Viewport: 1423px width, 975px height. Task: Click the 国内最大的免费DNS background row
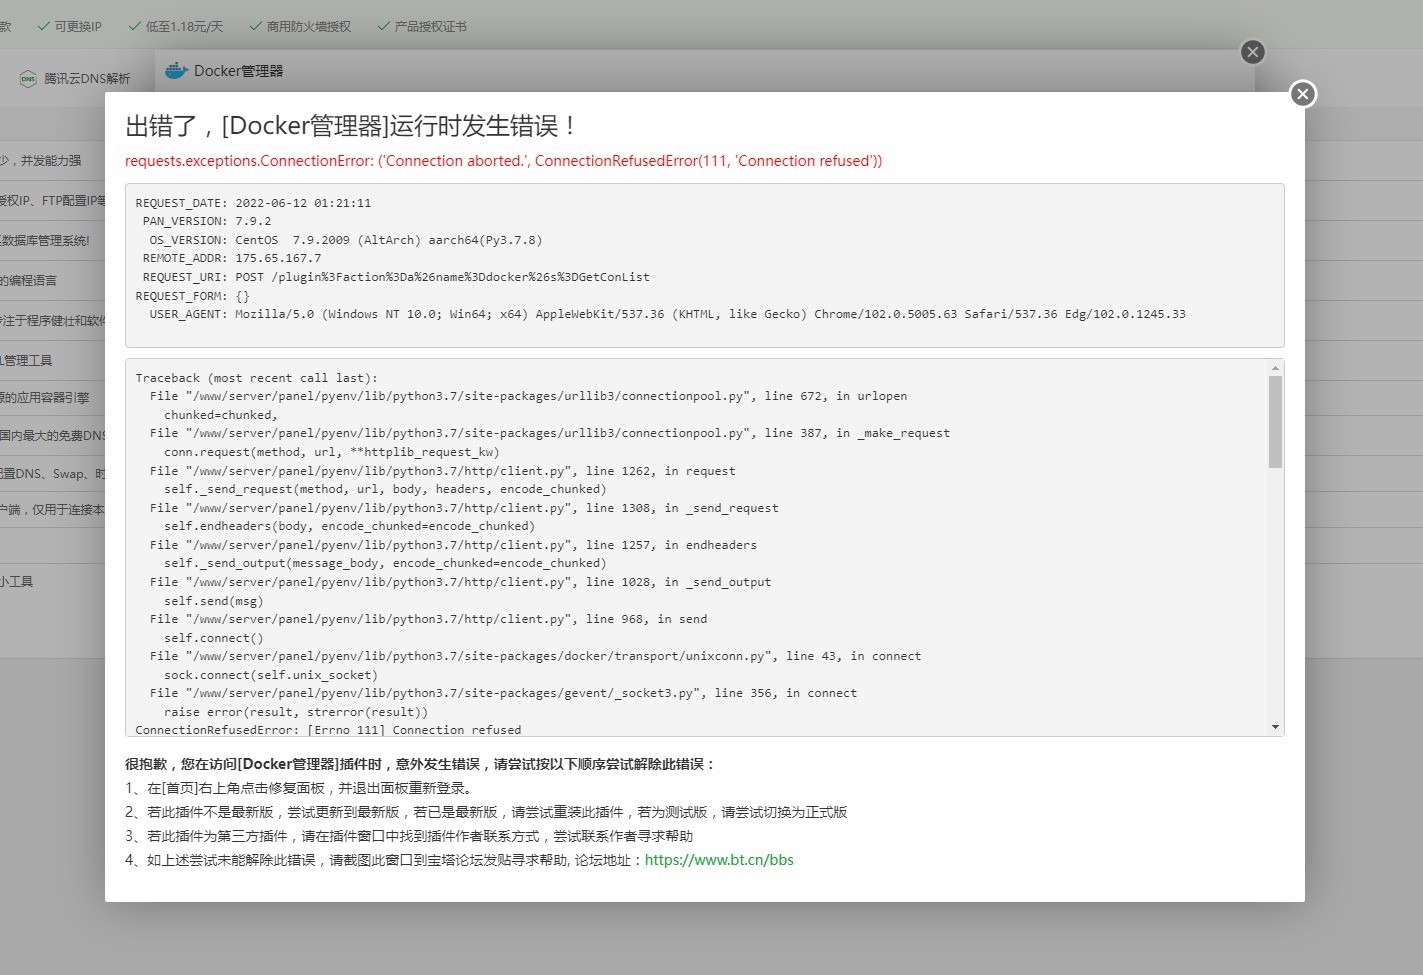point(52,435)
